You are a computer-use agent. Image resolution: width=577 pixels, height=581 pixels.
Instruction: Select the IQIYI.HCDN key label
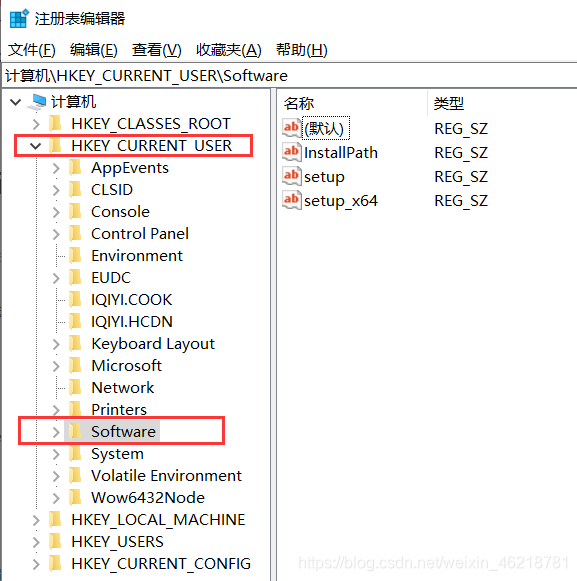tap(132, 321)
